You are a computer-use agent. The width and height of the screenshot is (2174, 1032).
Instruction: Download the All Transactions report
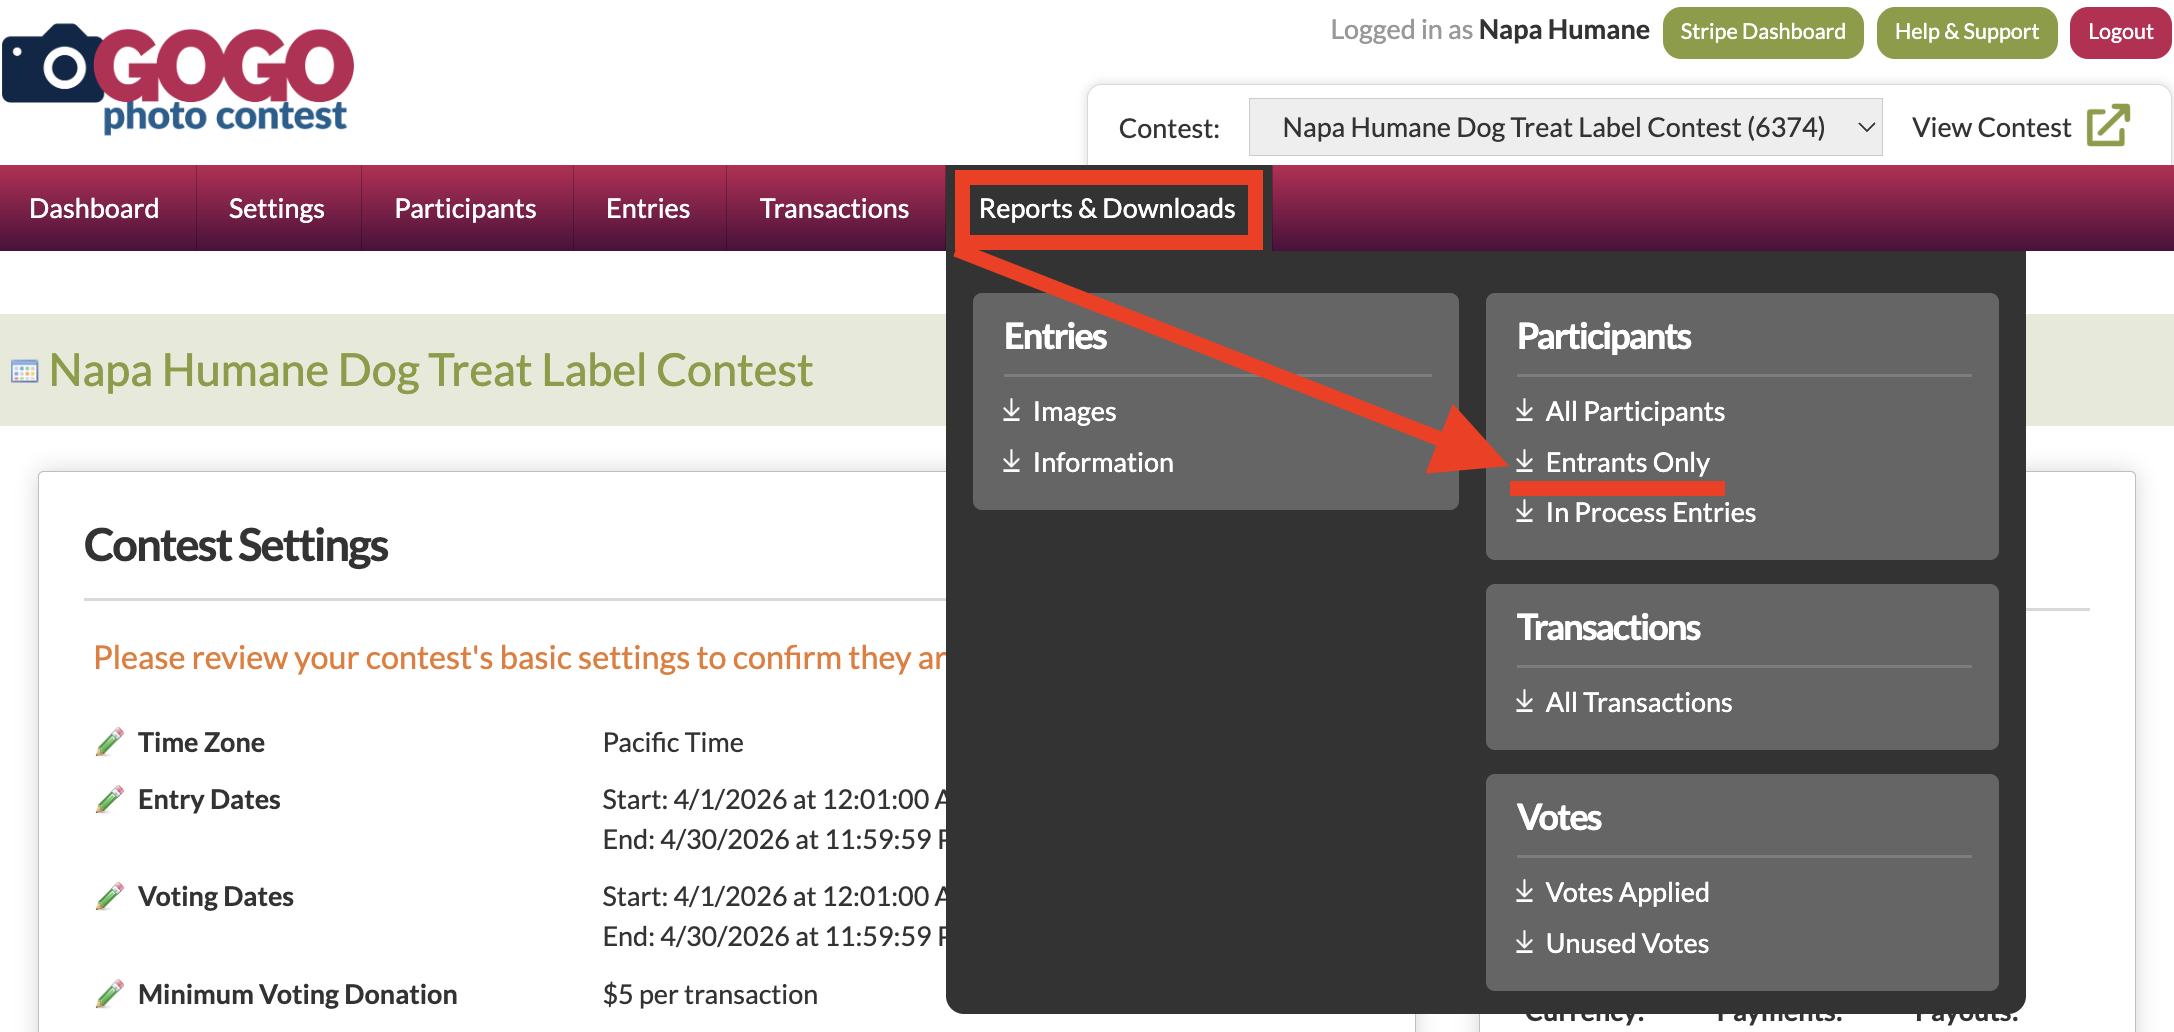pyautogui.click(x=1639, y=702)
